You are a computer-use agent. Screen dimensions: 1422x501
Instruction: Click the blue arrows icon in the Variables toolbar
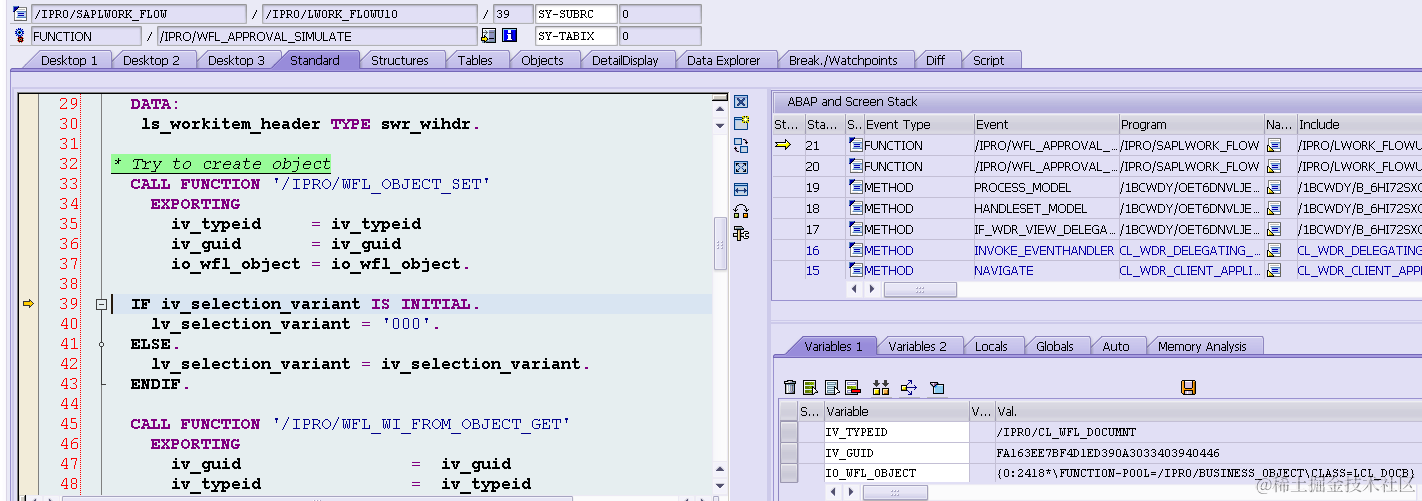point(909,387)
